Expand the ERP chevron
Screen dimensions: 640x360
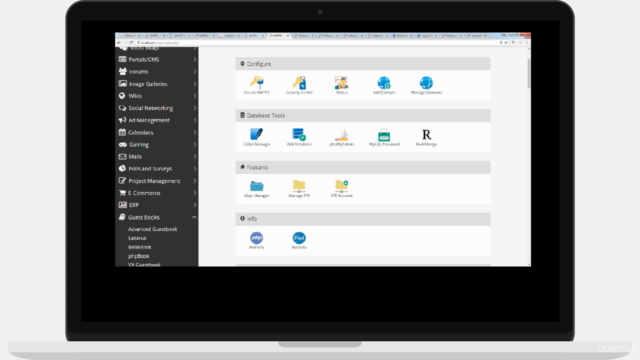195,205
